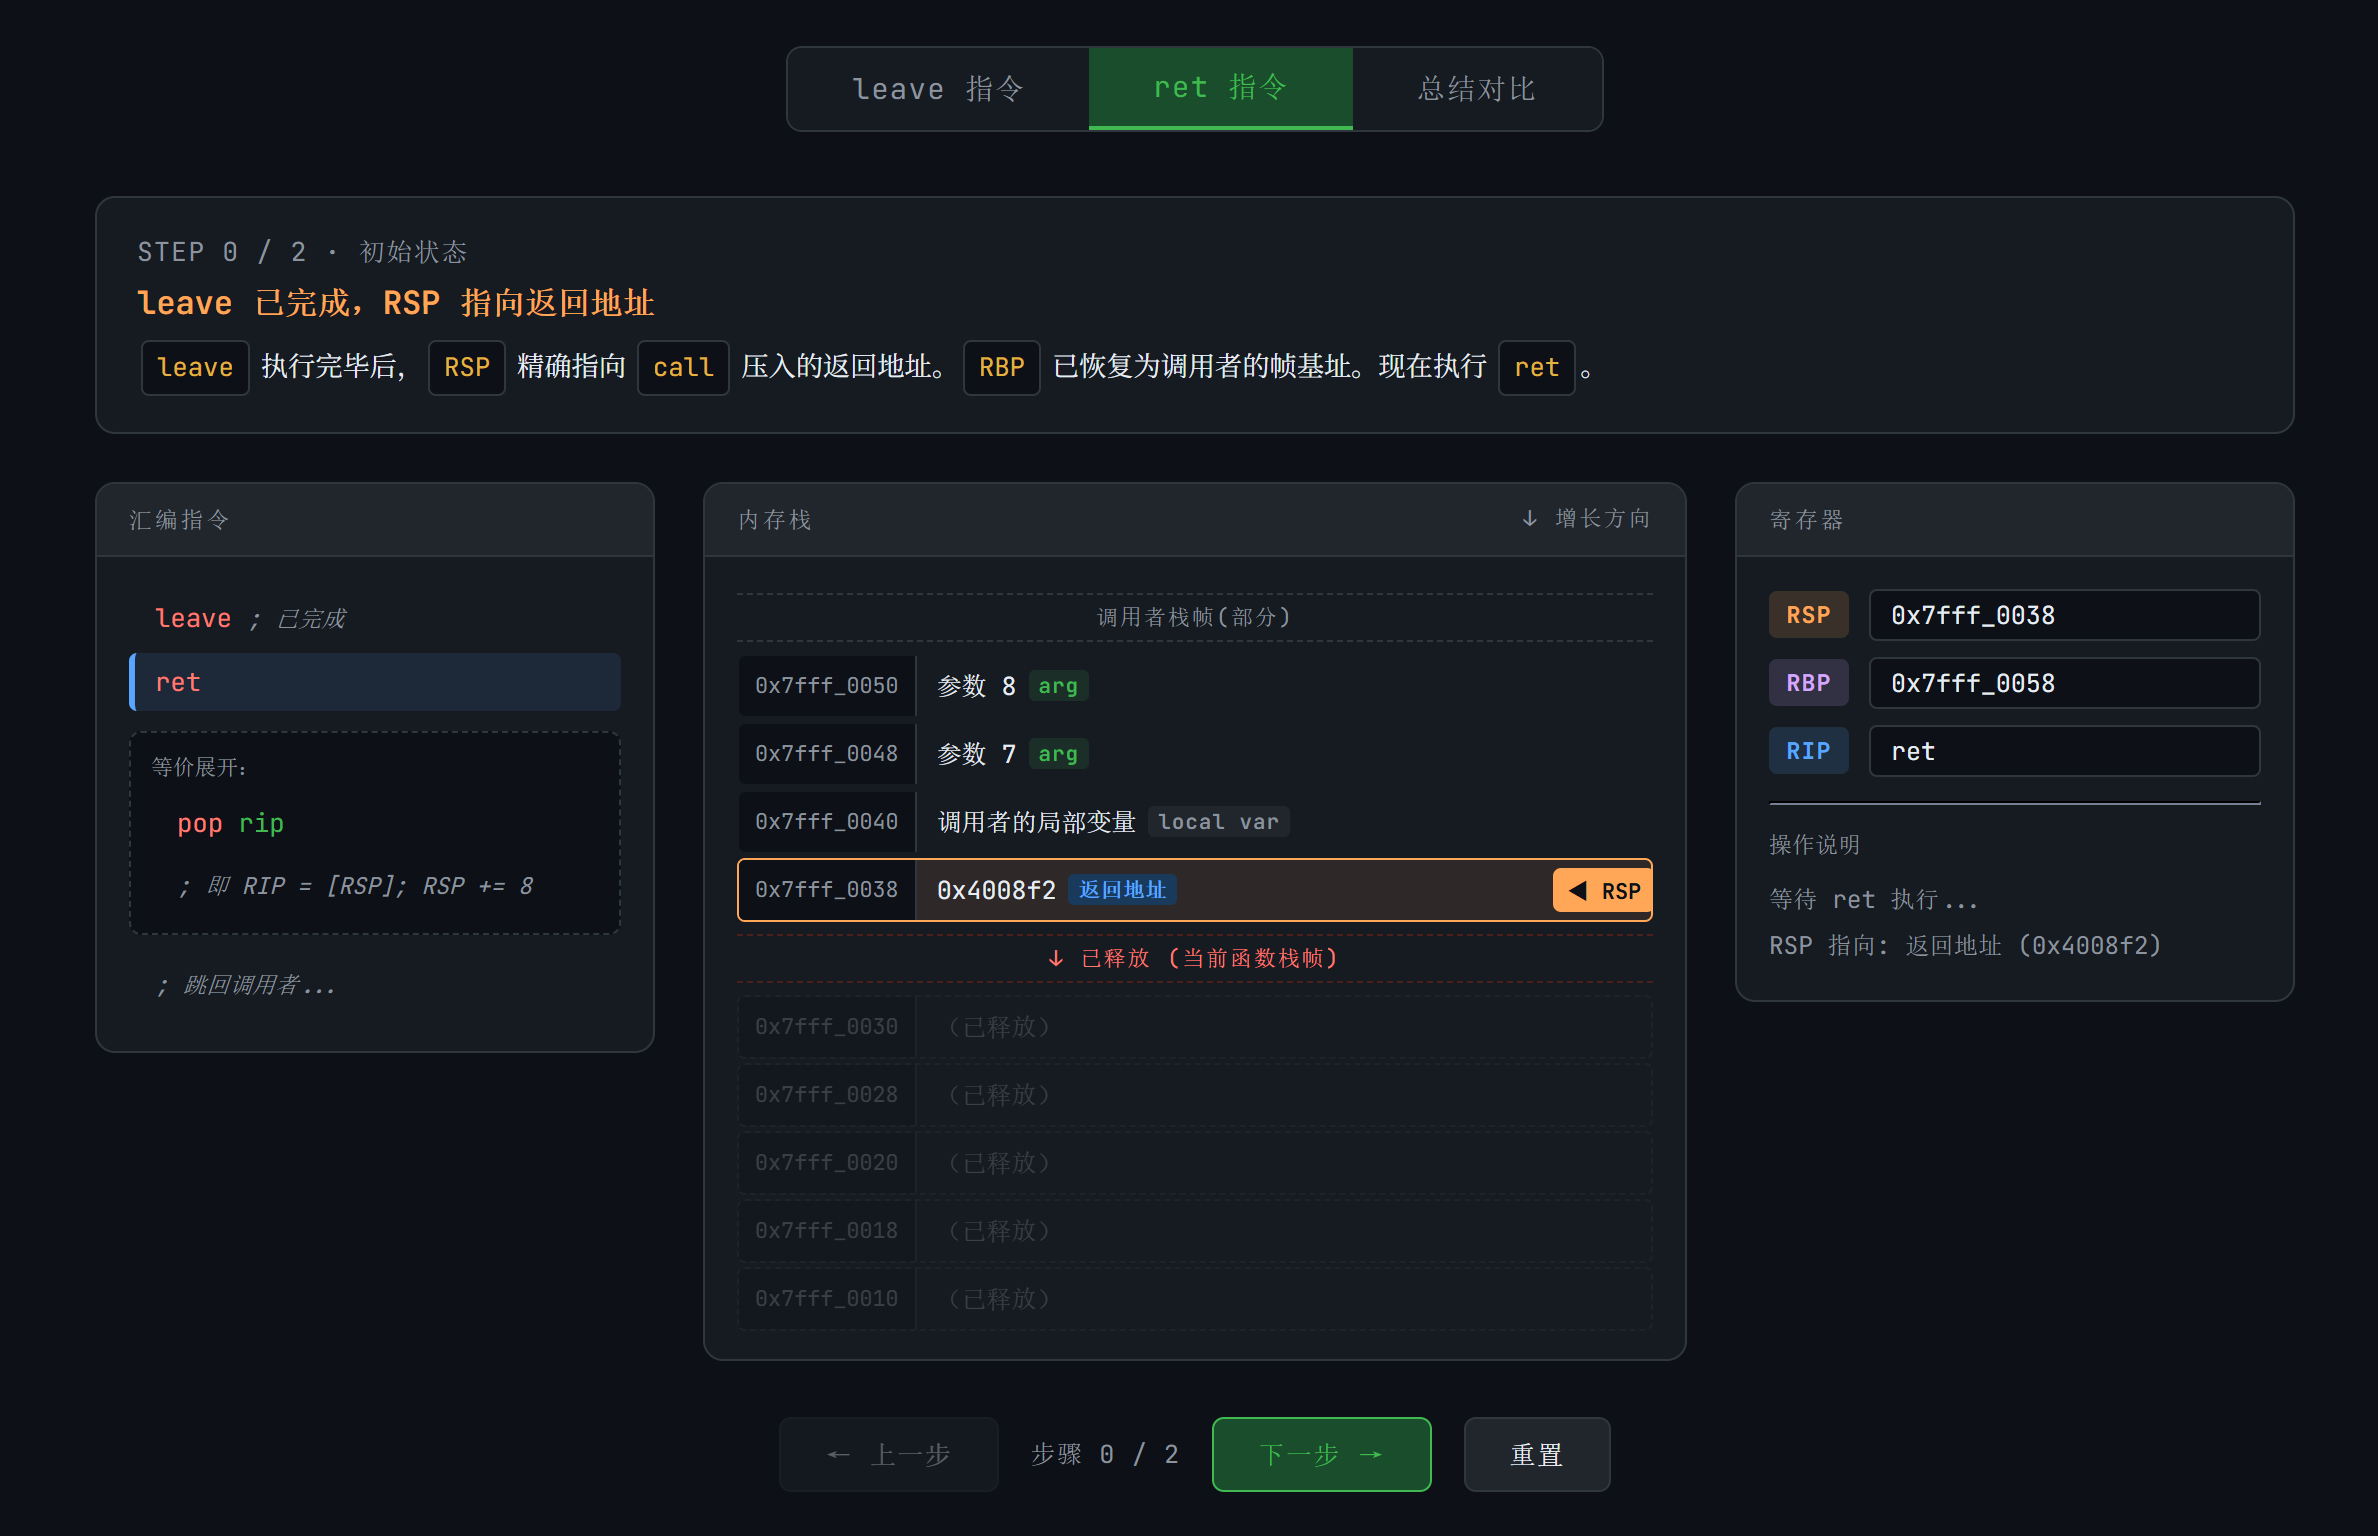Image resolution: width=2378 pixels, height=1536 pixels.
Task: Select the highlighted ret instruction line
Action: click(375, 682)
